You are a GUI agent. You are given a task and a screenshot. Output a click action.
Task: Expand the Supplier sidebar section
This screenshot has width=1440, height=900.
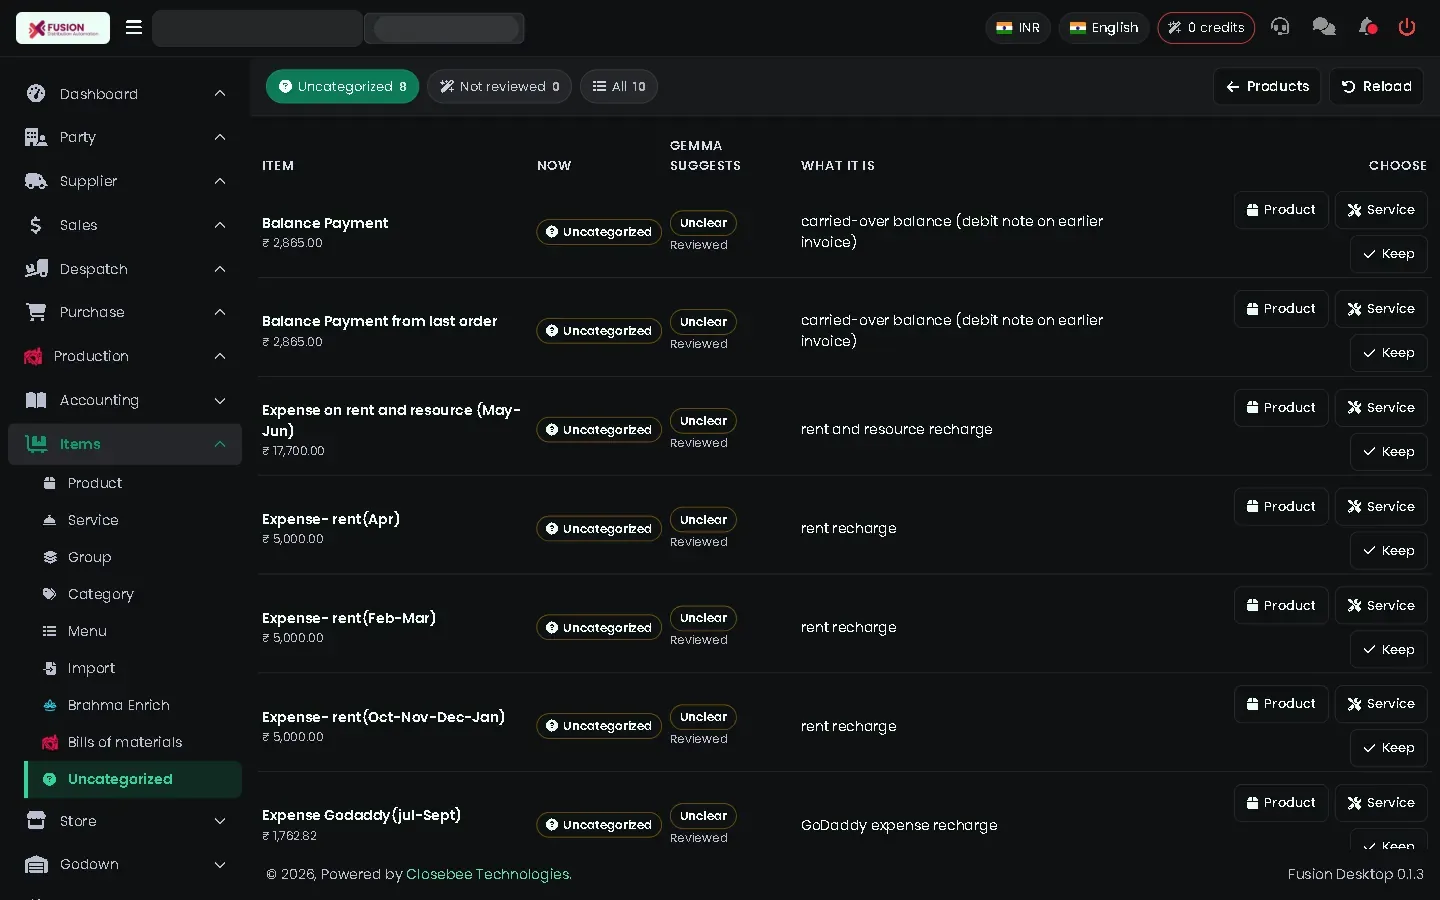coord(125,181)
